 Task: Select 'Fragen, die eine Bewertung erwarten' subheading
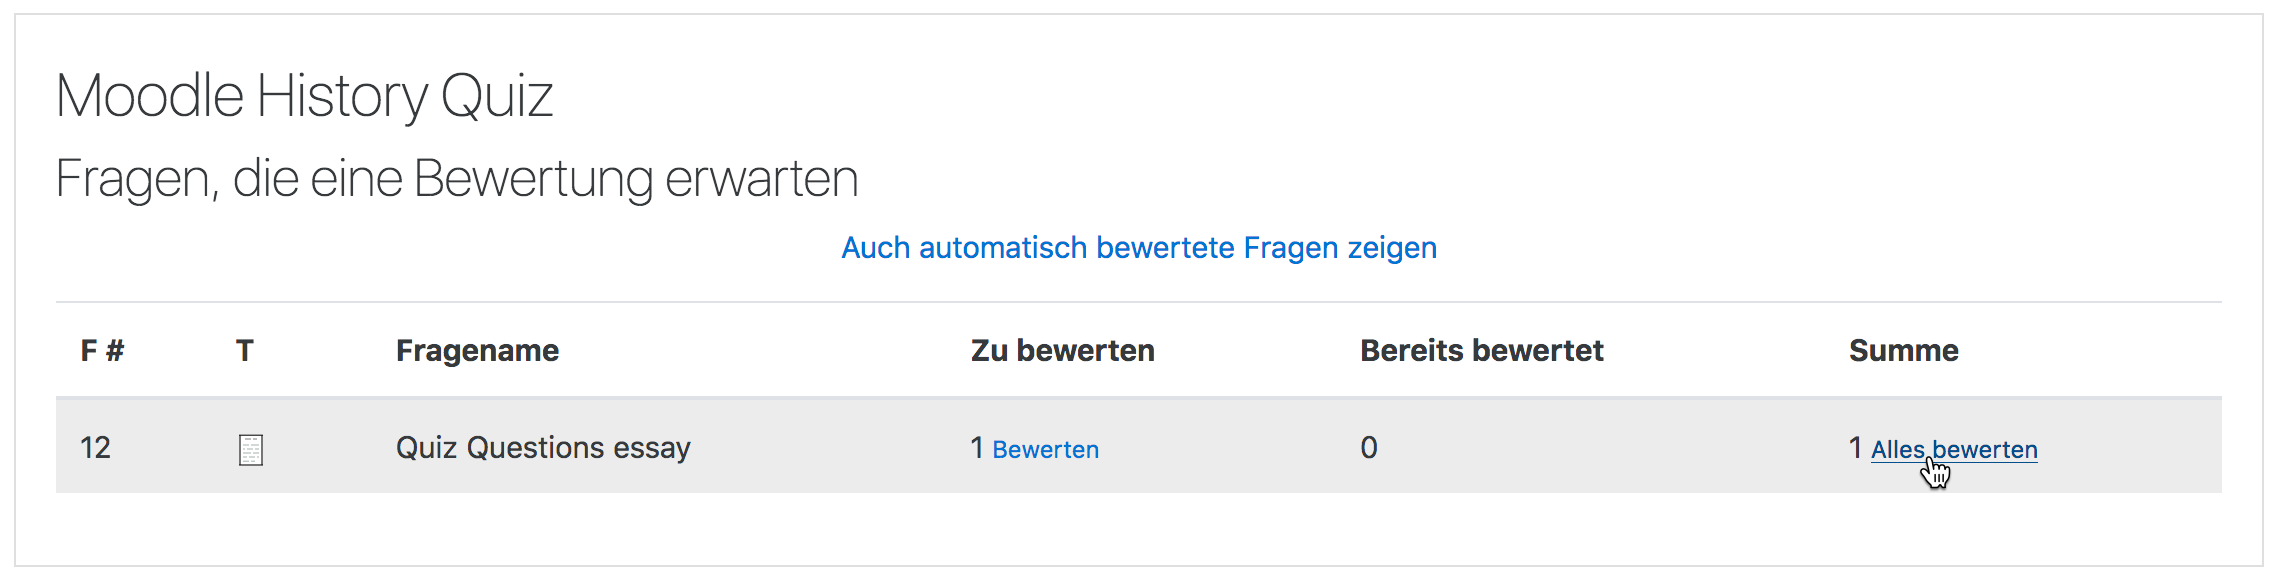pos(457,179)
